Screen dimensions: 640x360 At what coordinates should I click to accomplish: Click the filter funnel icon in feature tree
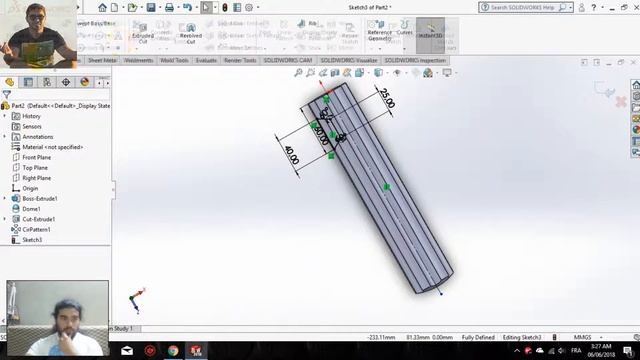(7, 95)
